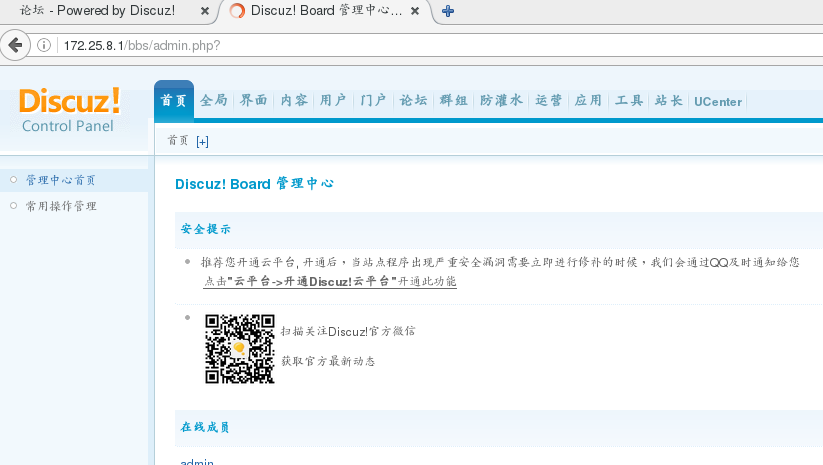
Task: Click 首页 breadcrumb text
Action: 177,141
